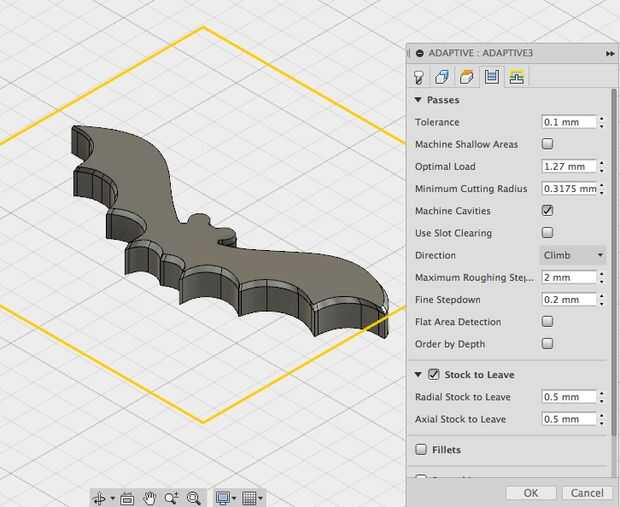
Task: Click OK to confirm the operation
Action: click(530, 493)
